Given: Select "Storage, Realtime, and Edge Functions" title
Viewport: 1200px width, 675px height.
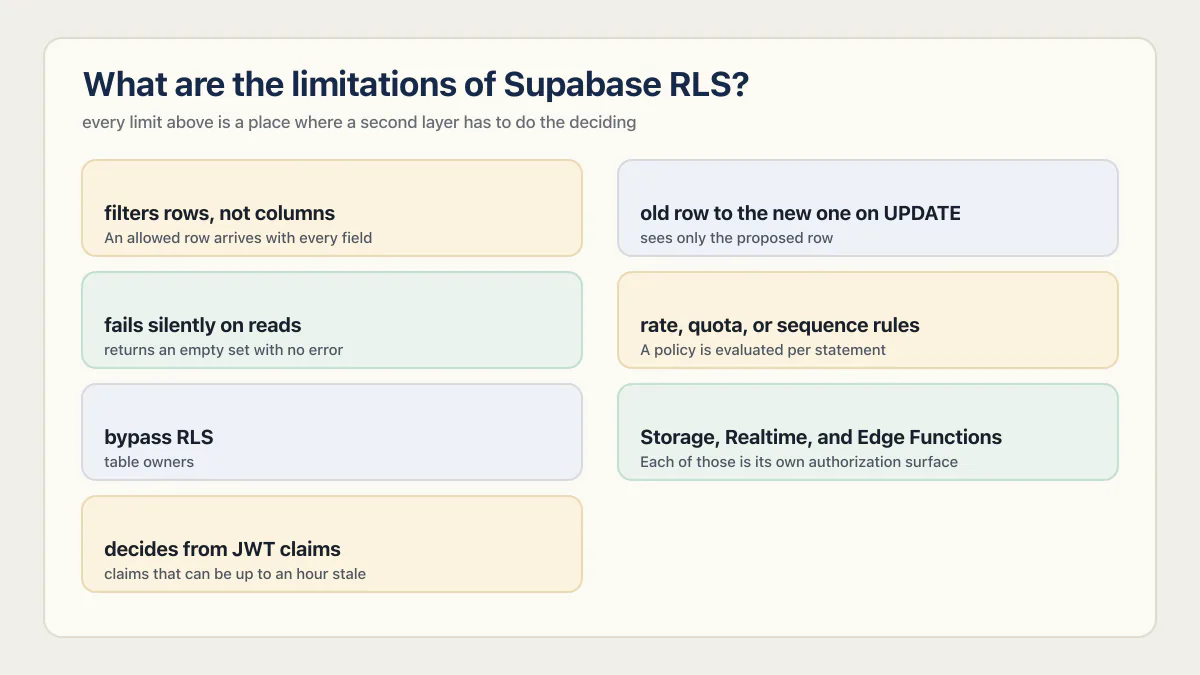Looking at the screenshot, I should coord(820,437).
